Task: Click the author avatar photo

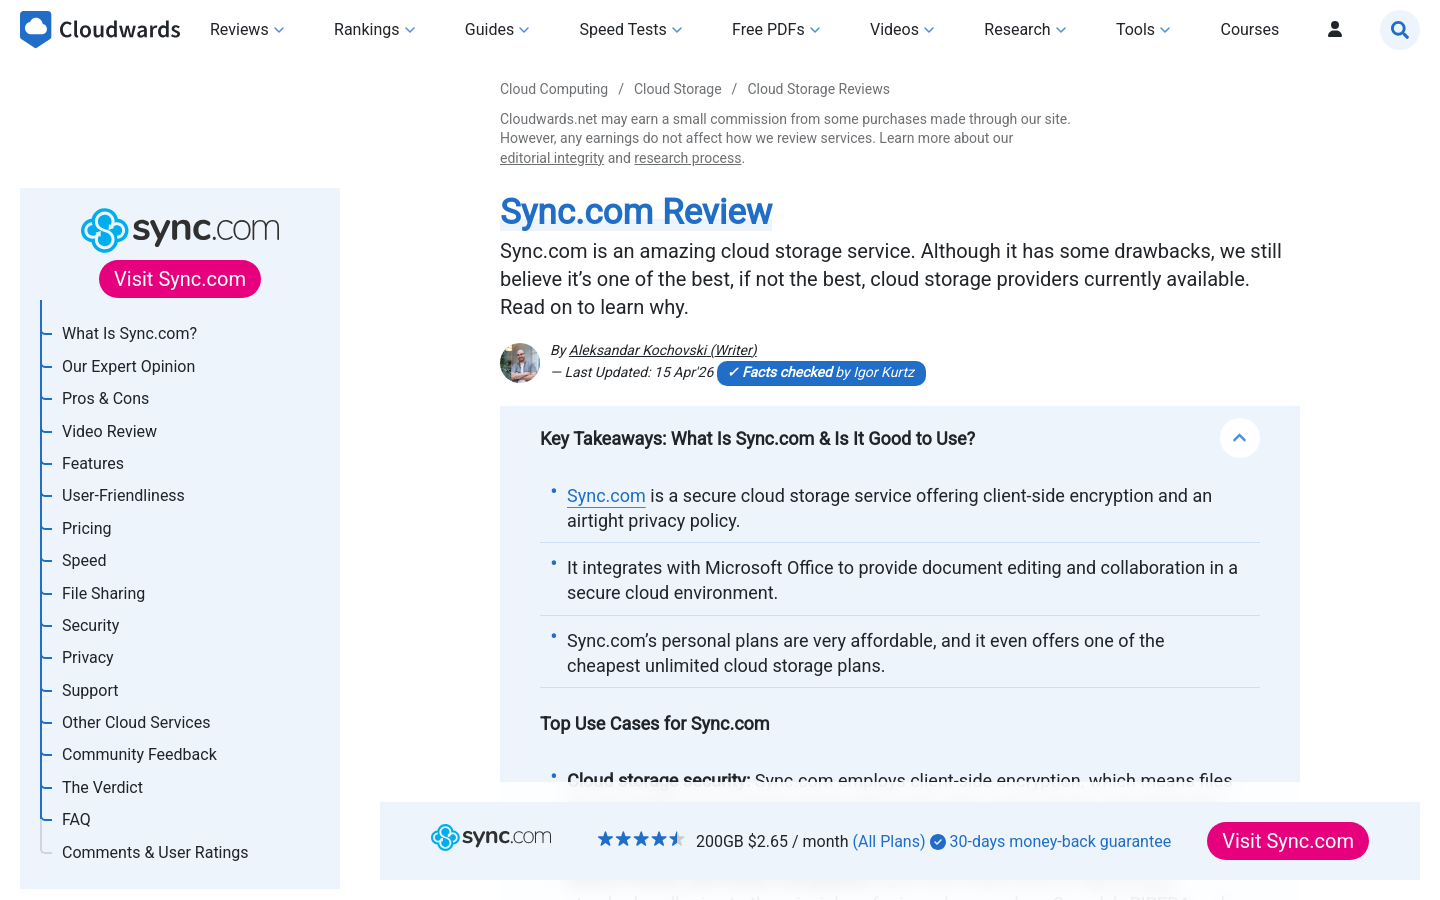Action: point(520,363)
